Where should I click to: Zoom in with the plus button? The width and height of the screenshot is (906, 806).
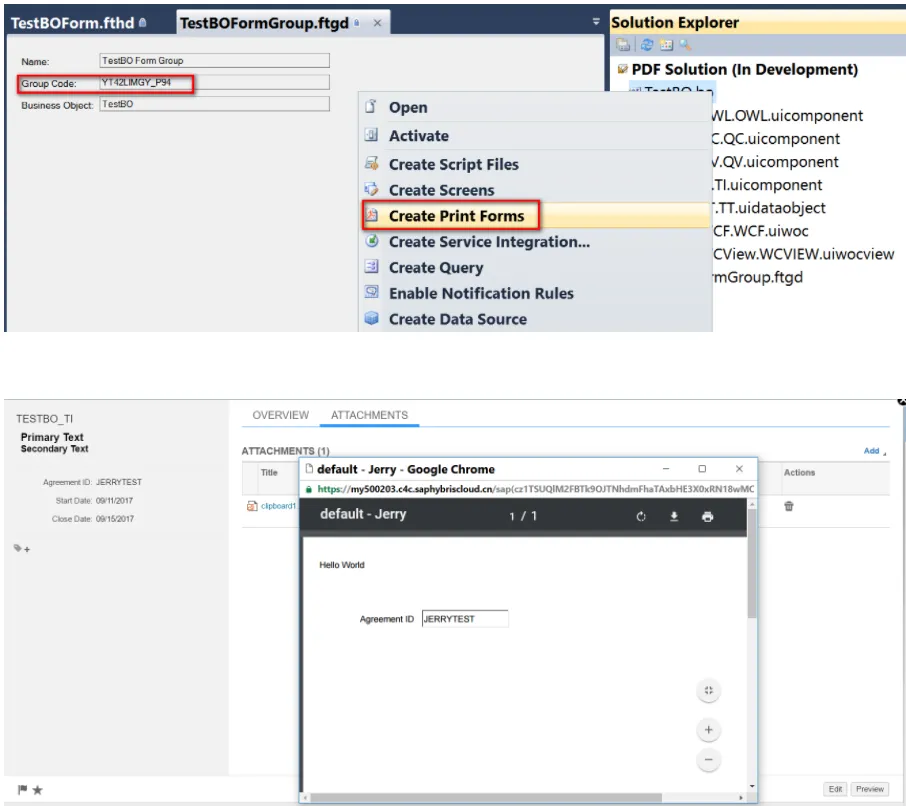(x=708, y=730)
